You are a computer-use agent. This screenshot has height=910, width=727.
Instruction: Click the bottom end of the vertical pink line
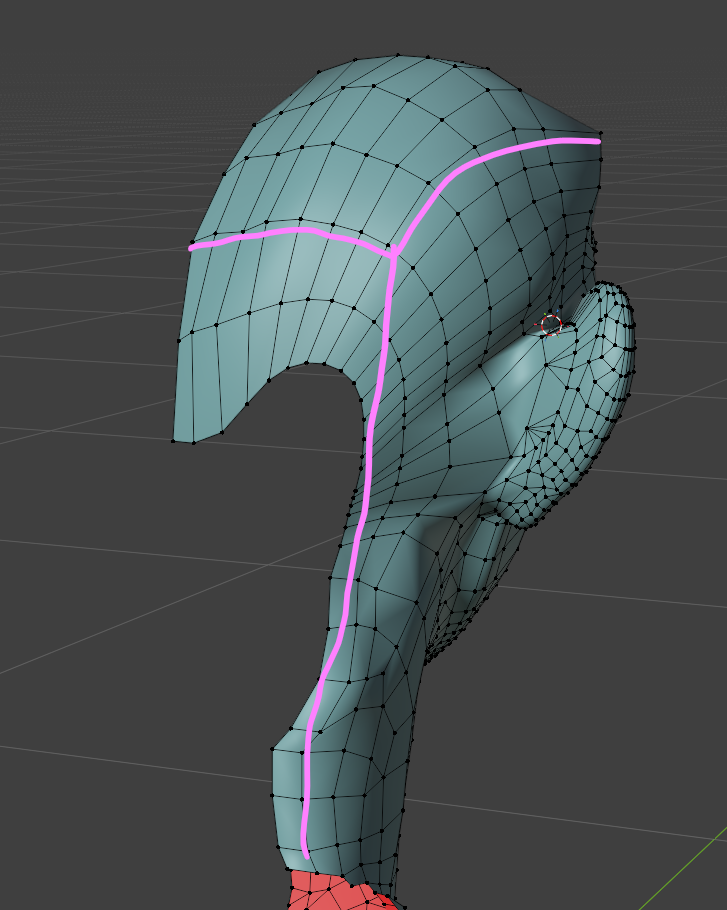click(305, 853)
